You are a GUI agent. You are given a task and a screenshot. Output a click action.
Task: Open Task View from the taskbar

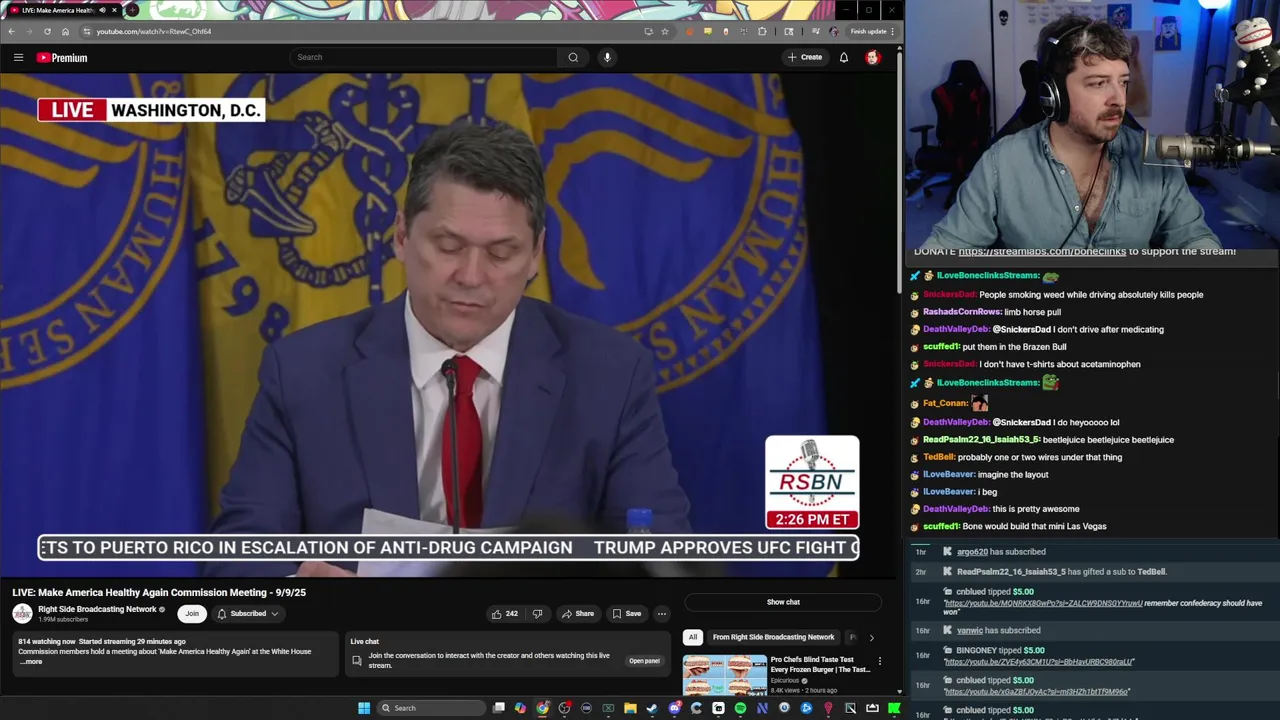coord(499,708)
